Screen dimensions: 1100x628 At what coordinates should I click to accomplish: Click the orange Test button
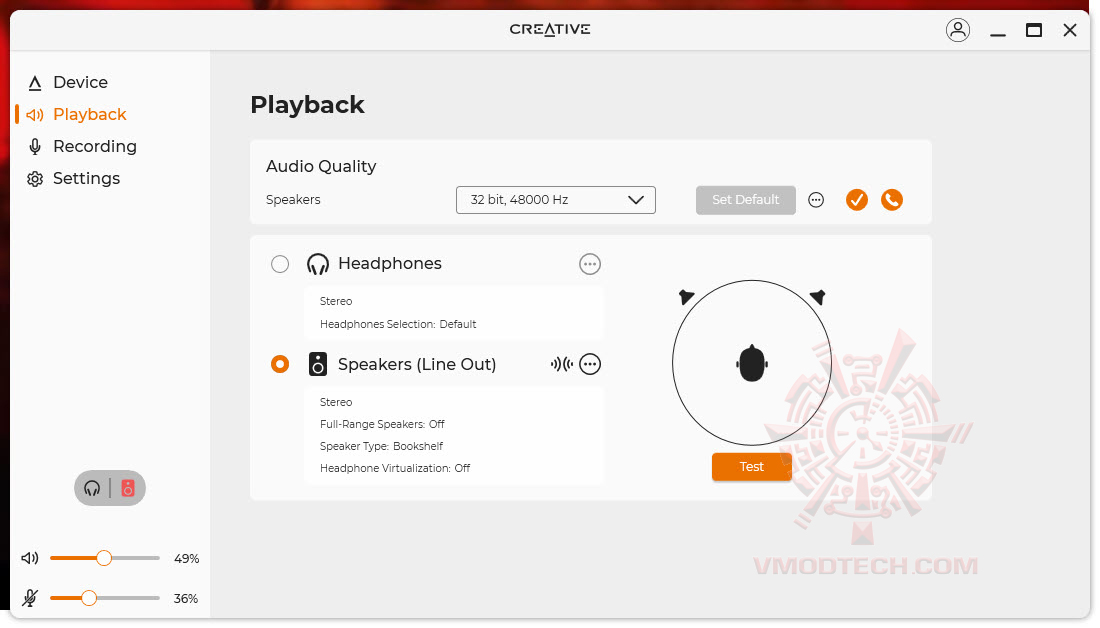point(751,467)
